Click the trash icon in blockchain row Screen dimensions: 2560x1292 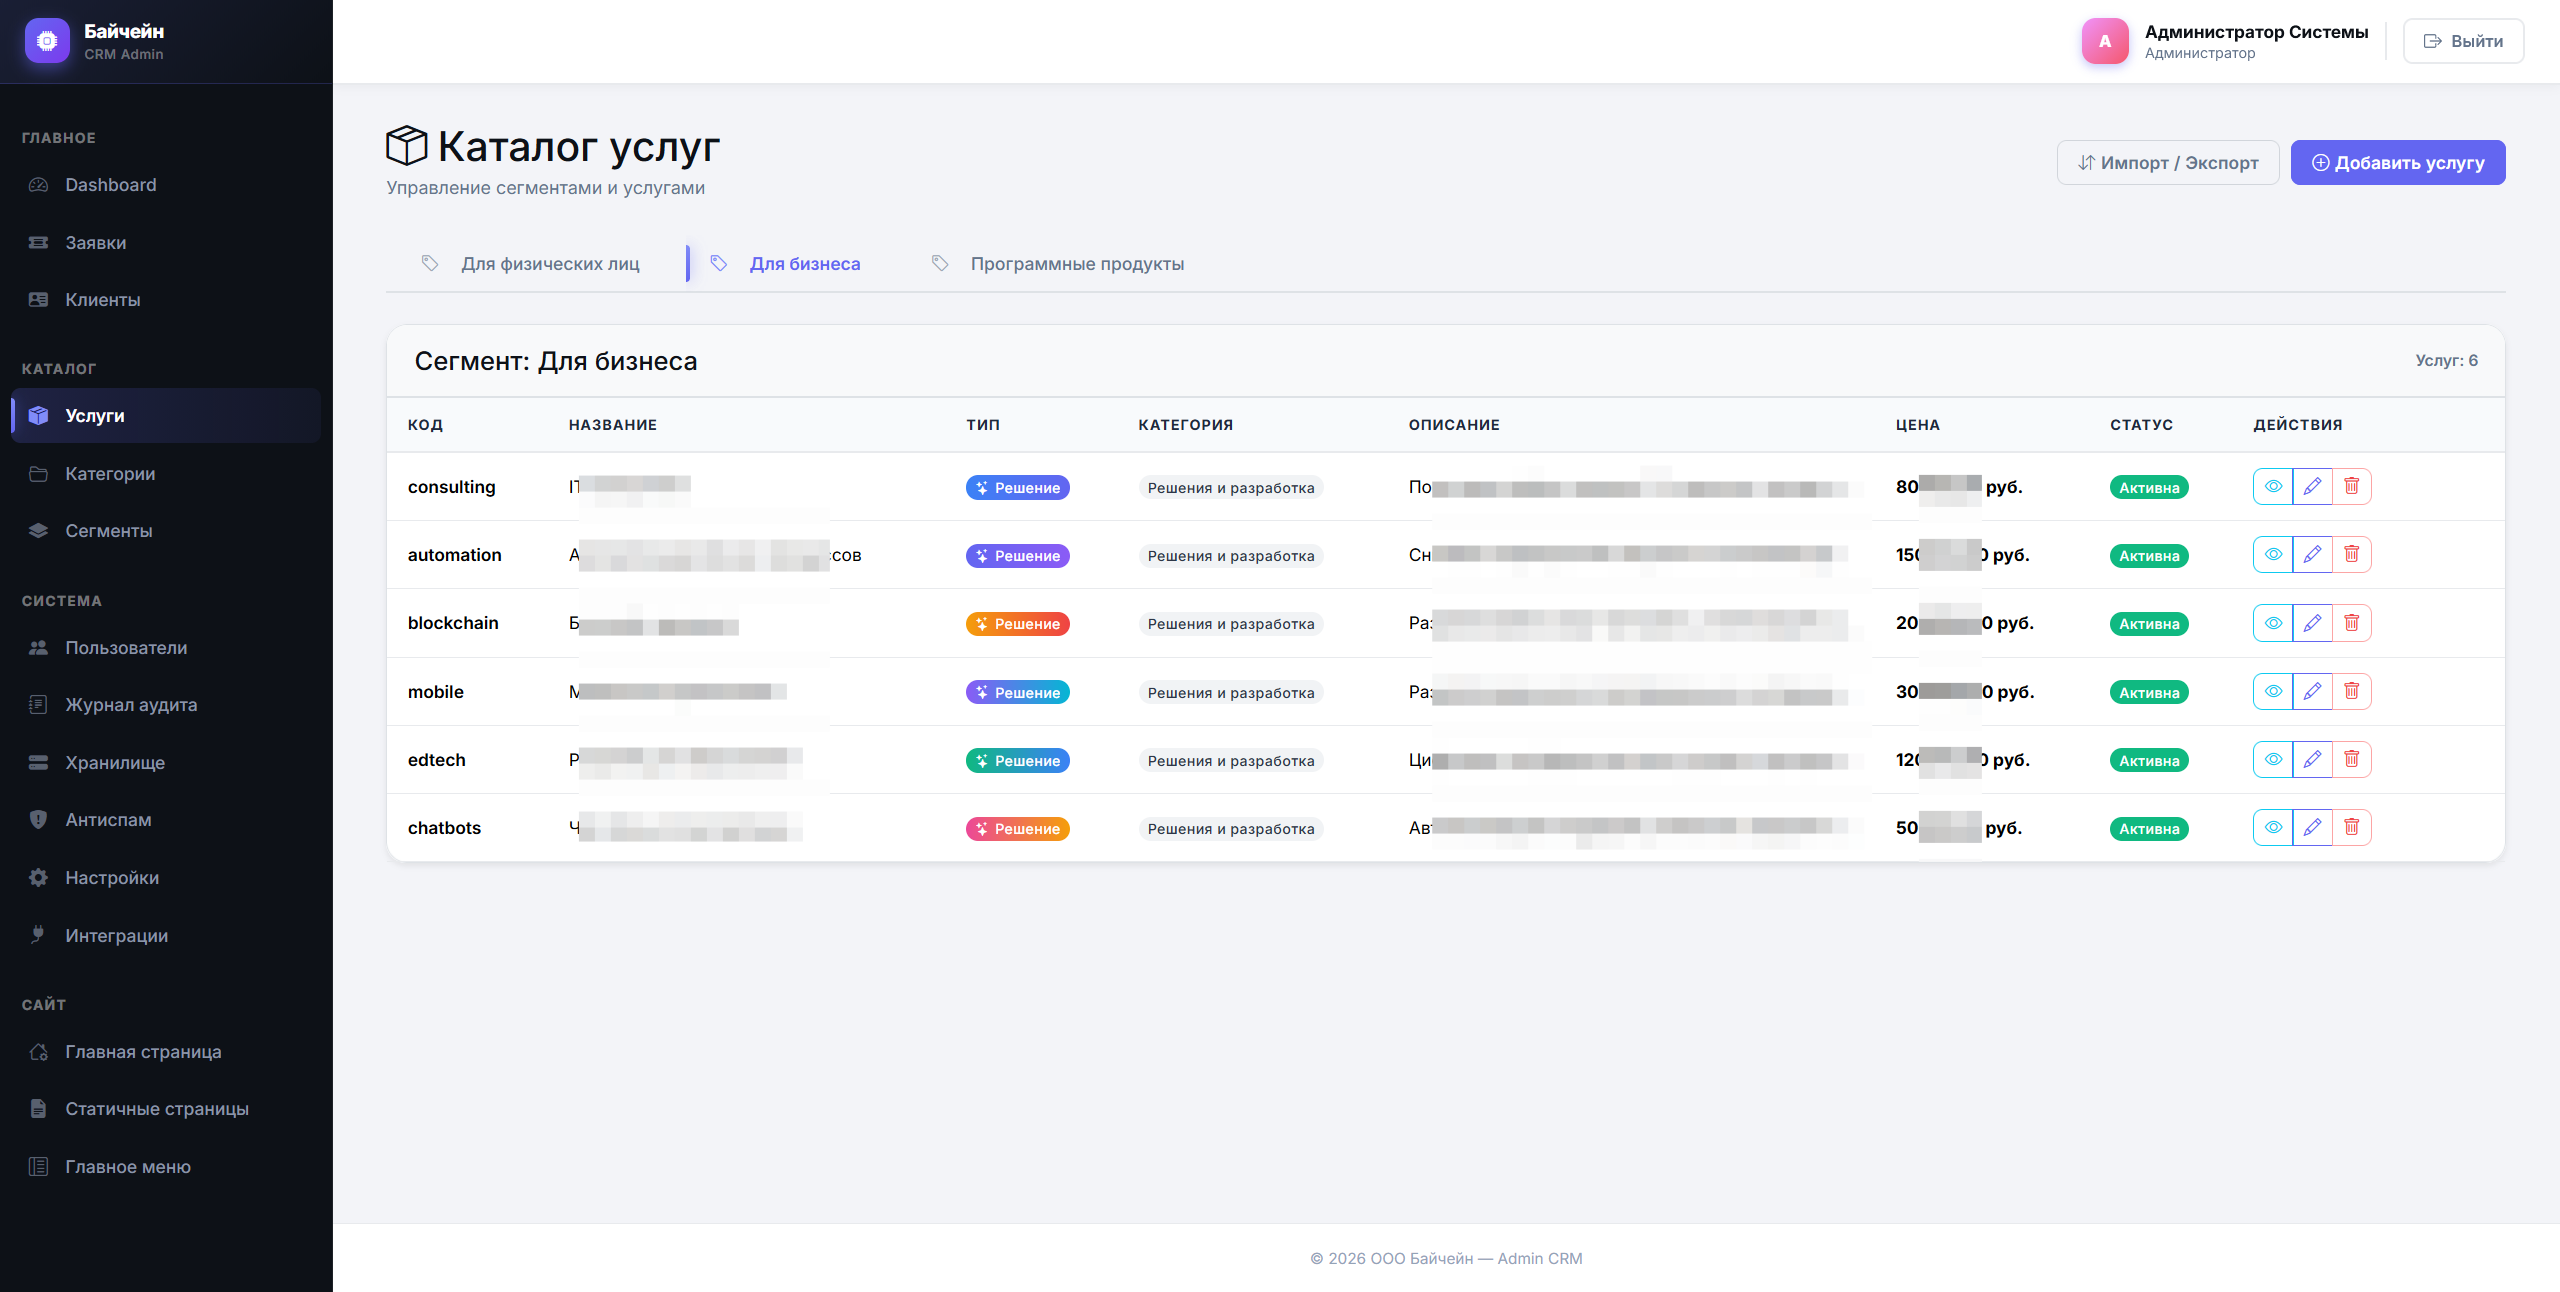pyautogui.click(x=2351, y=623)
